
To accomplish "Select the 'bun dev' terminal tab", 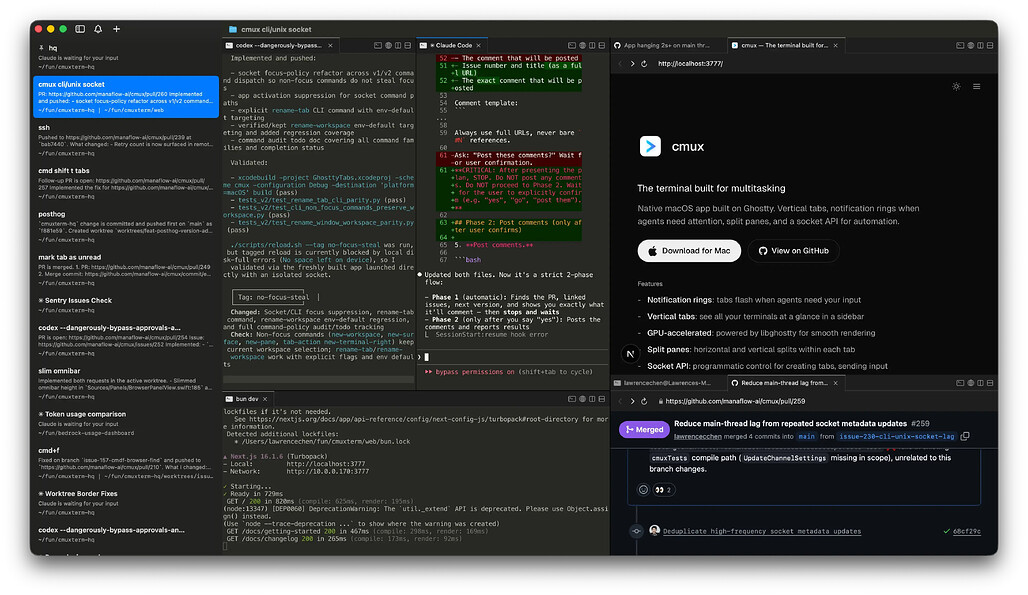I will click(245, 399).
